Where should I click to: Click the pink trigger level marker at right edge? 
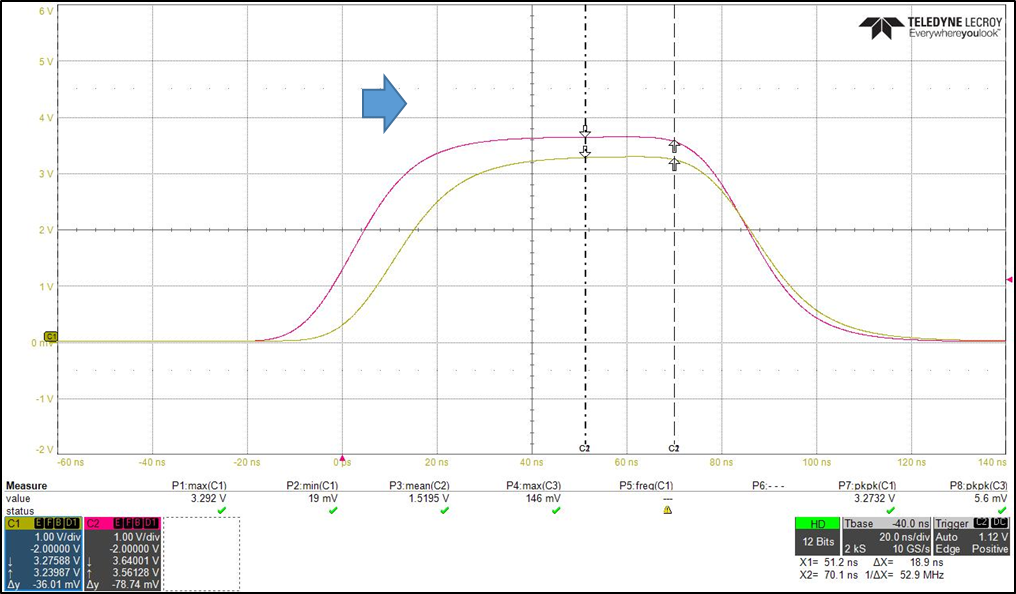(x=1009, y=280)
